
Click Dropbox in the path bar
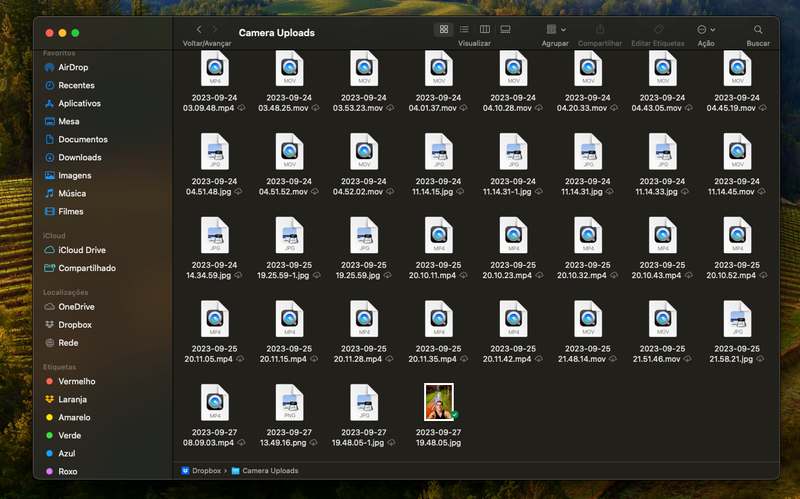205,470
